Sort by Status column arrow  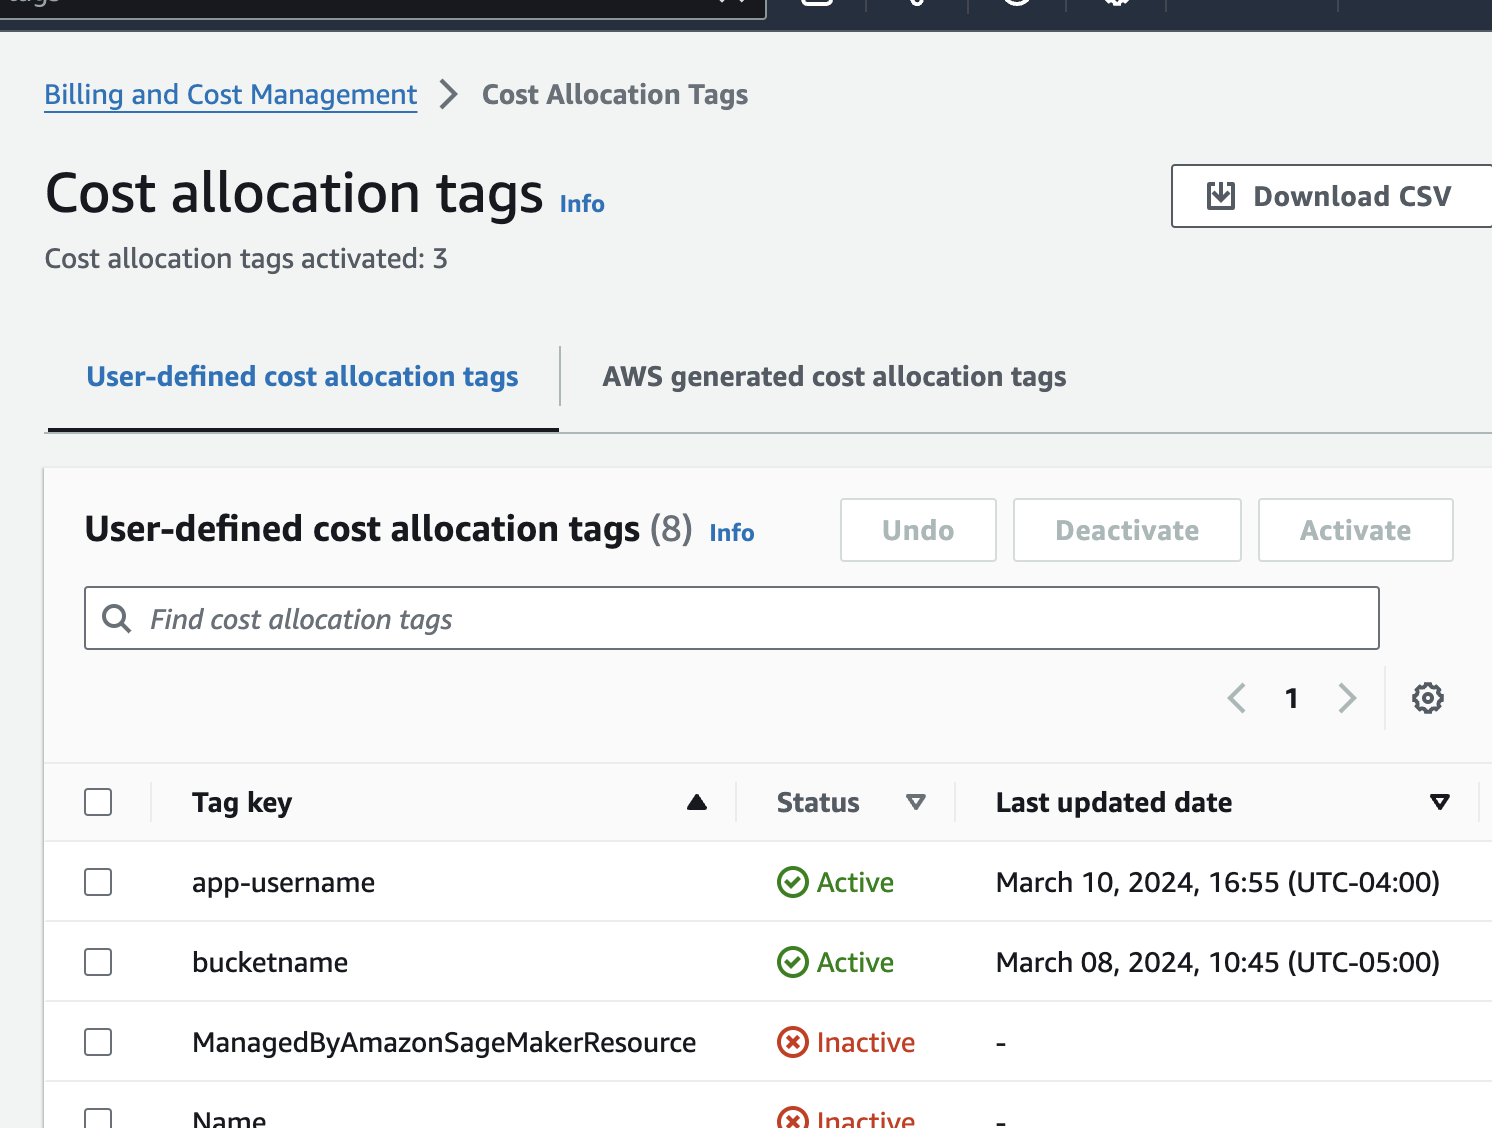(x=915, y=802)
